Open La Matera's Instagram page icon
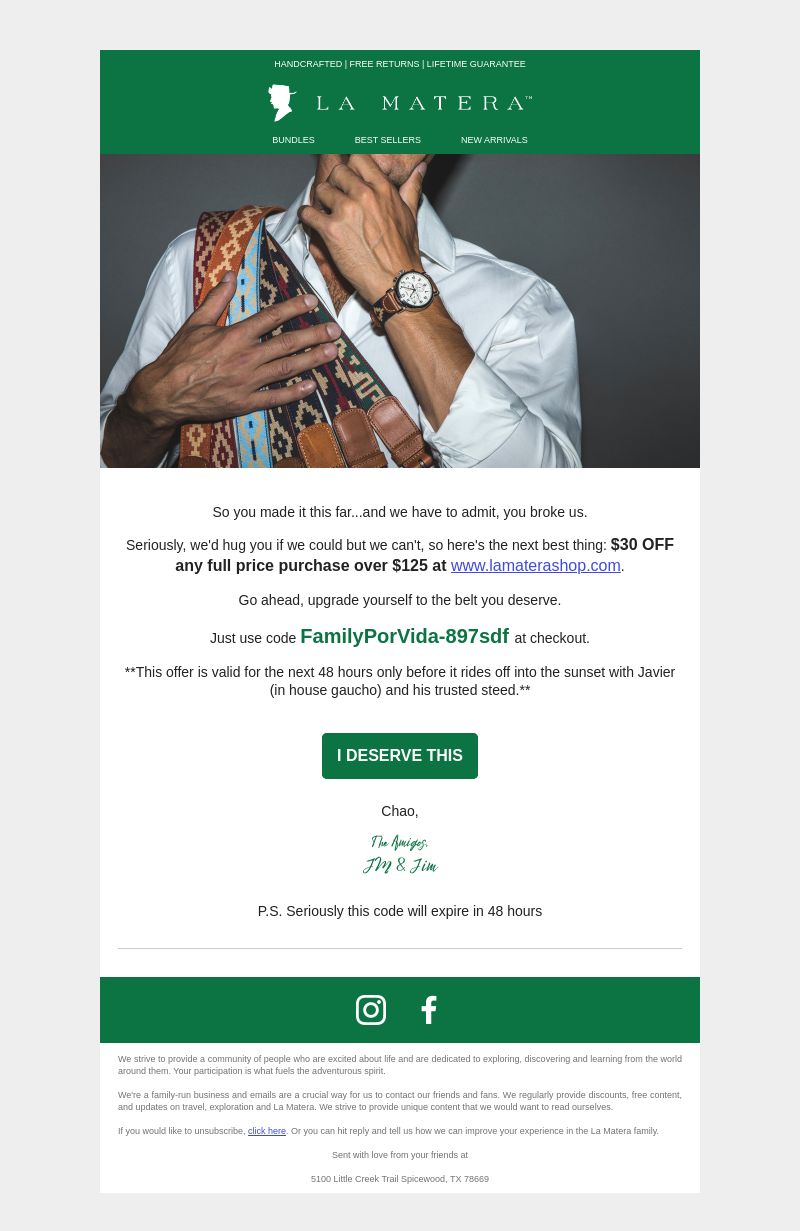Image resolution: width=800 pixels, height=1231 pixels. point(371,1010)
